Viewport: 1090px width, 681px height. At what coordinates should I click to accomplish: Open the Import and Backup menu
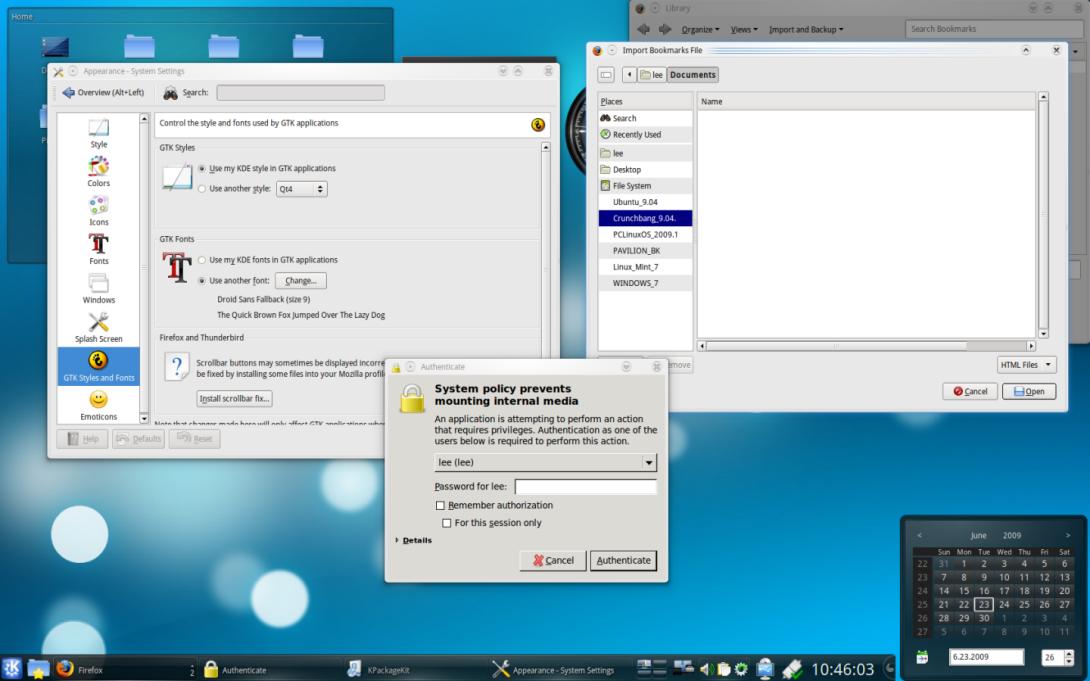tap(805, 30)
